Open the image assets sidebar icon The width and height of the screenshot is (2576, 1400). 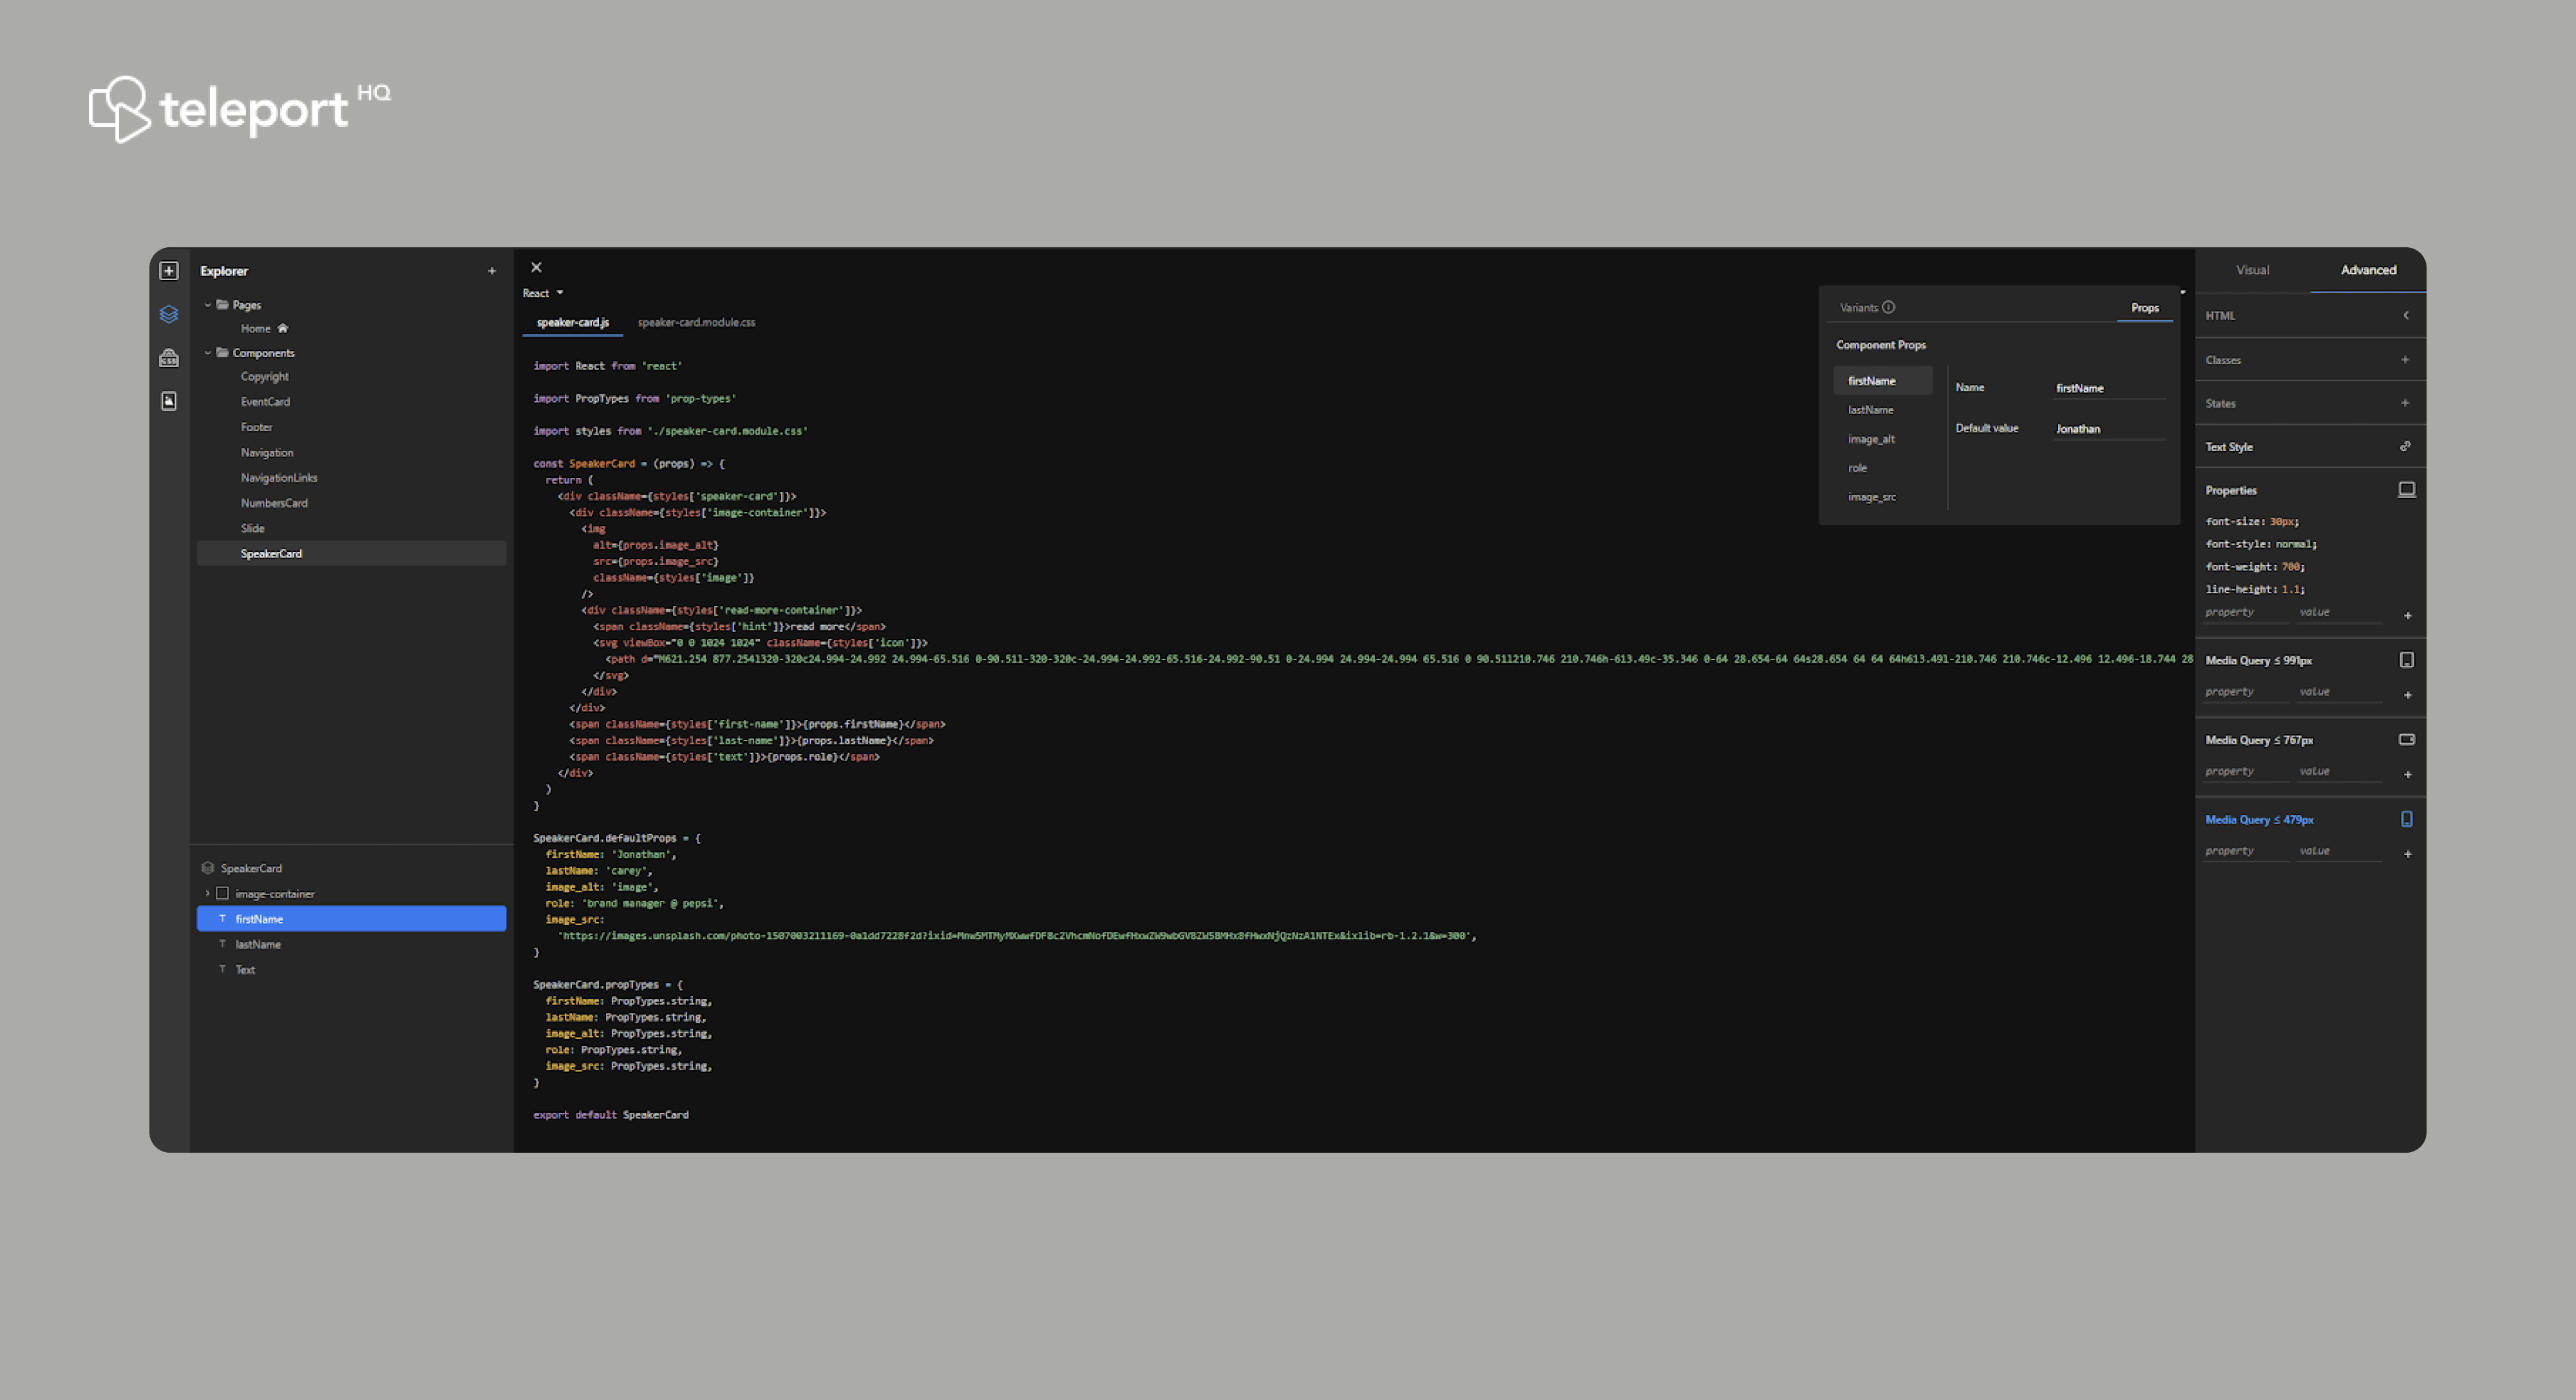tap(169, 401)
